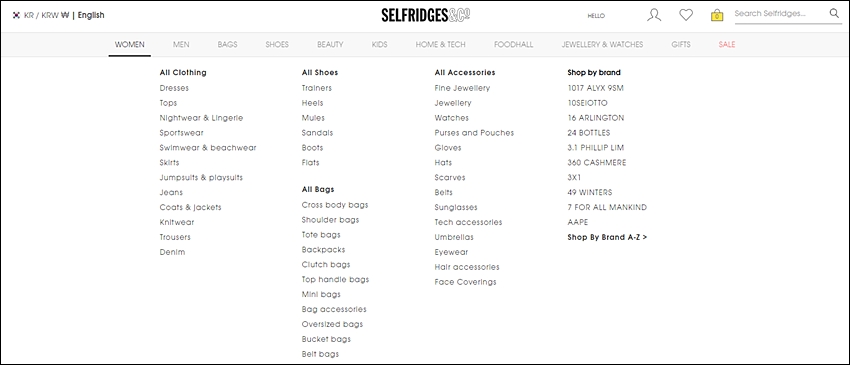Select the MEN navigation tab
This screenshot has height=365, width=850.
(181, 44)
